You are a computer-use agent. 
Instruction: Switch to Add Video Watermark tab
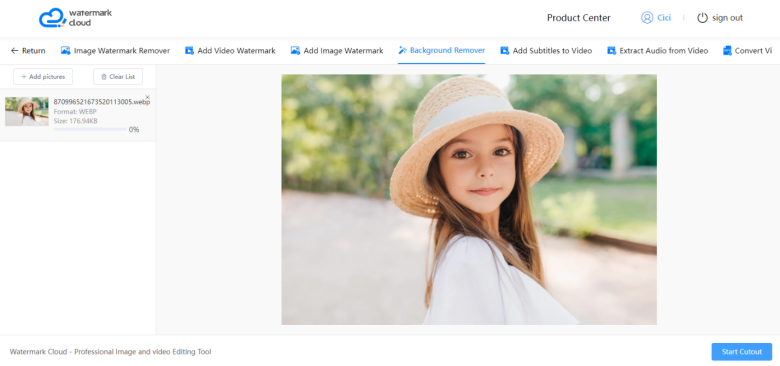(230, 51)
